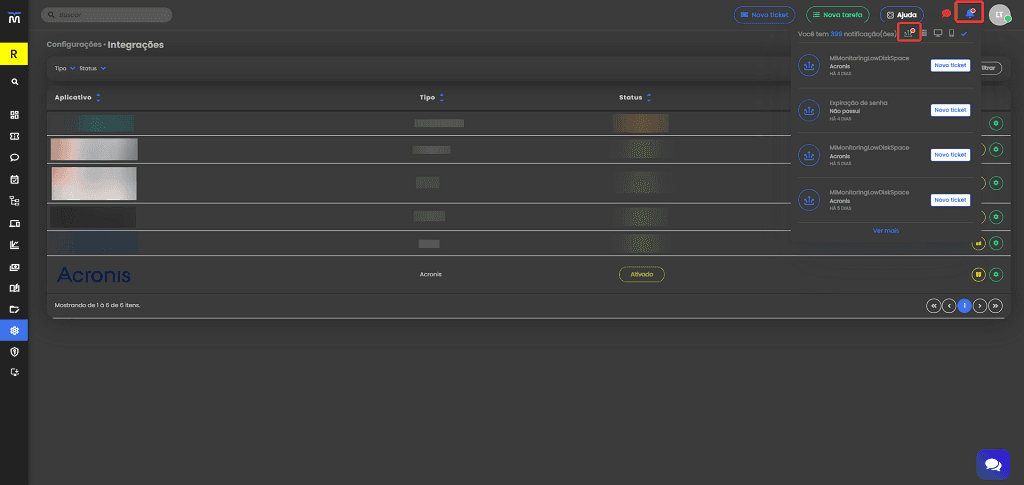The width and height of the screenshot is (1024, 485).
Task: Open the floating chat support button
Action: click(993, 464)
